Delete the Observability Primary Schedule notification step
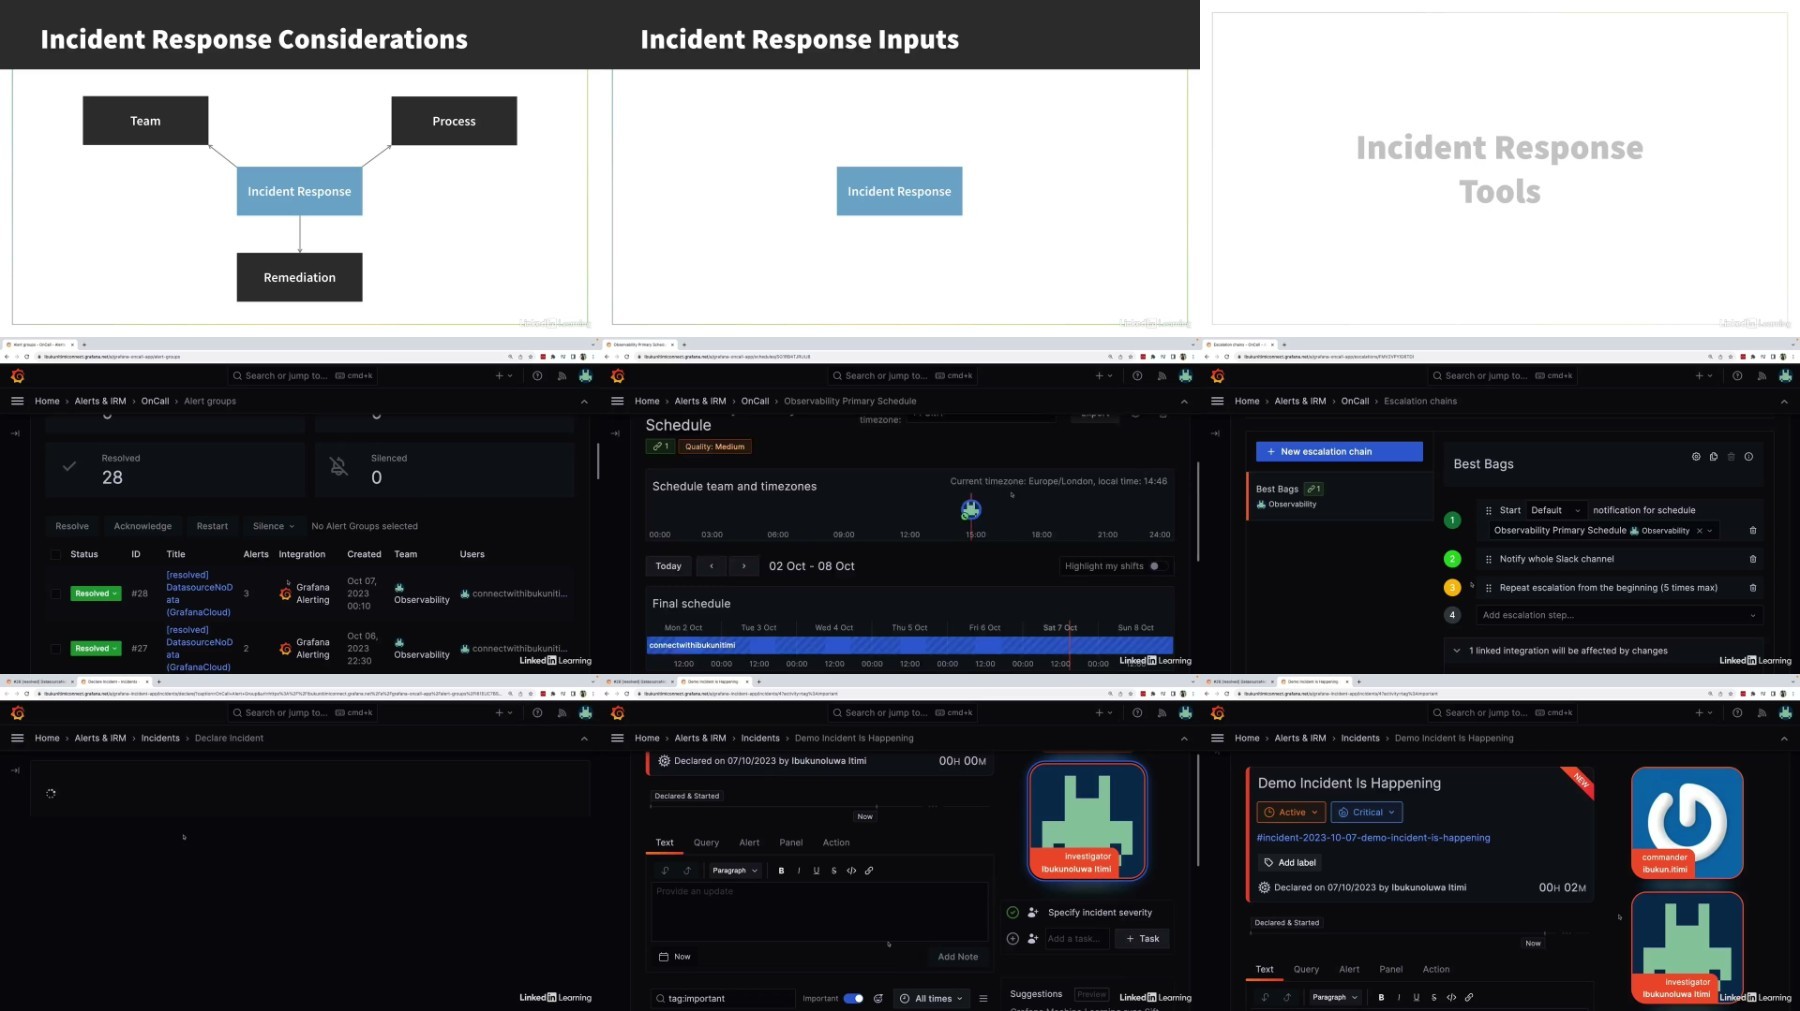This screenshot has height=1011, width=1800. point(1753,531)
